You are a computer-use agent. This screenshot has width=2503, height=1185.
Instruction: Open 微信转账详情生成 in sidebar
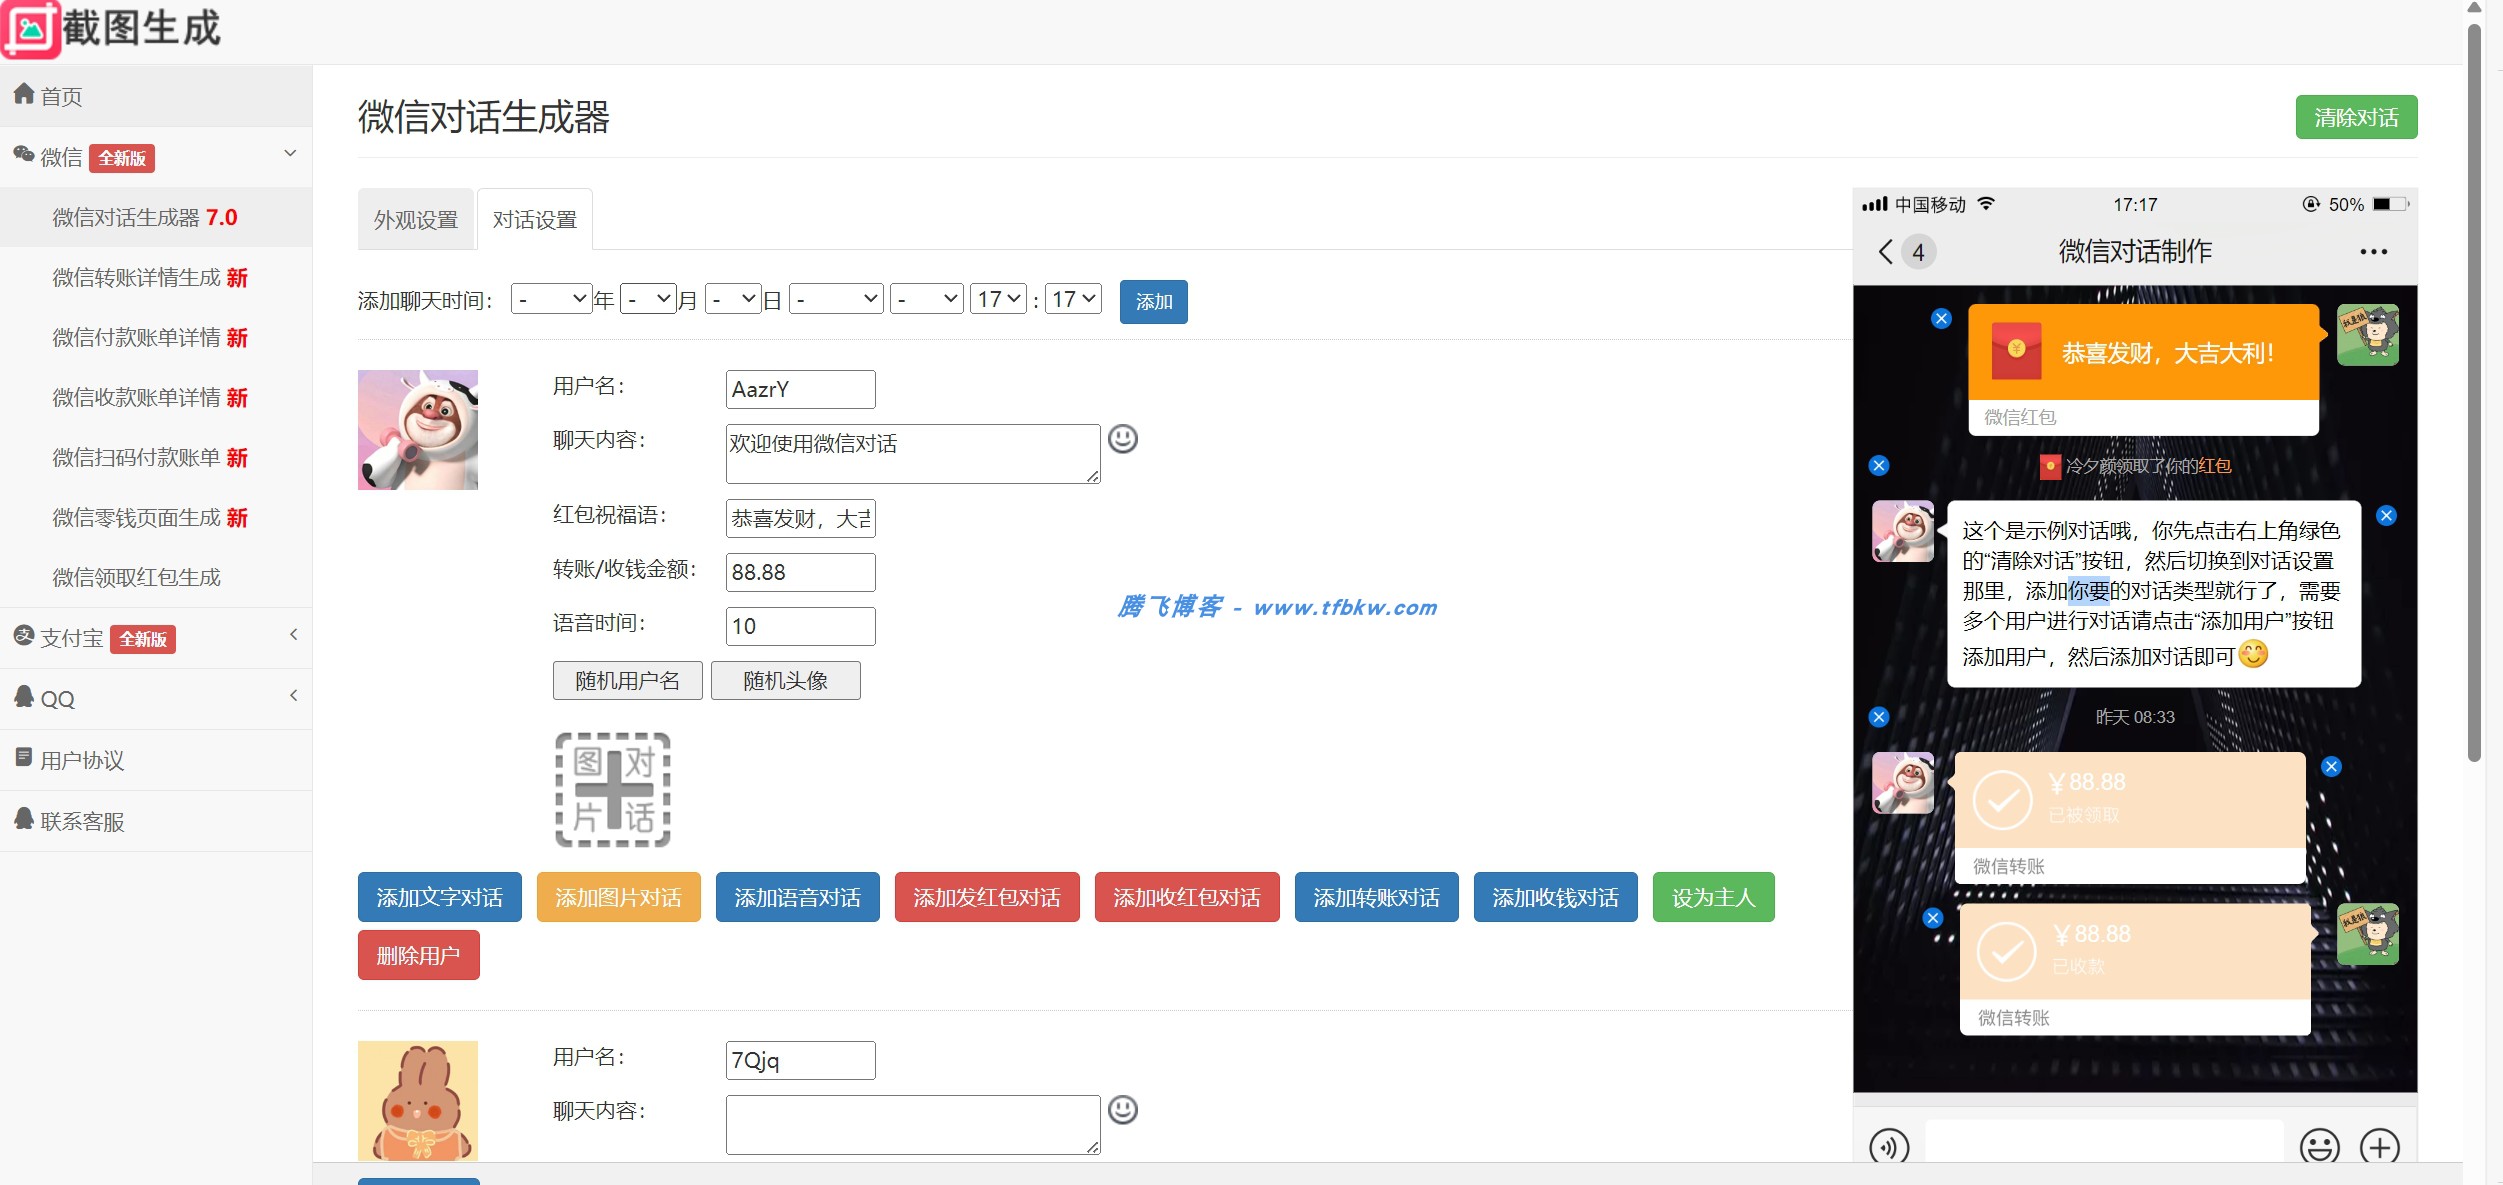[x=150, y=278]
